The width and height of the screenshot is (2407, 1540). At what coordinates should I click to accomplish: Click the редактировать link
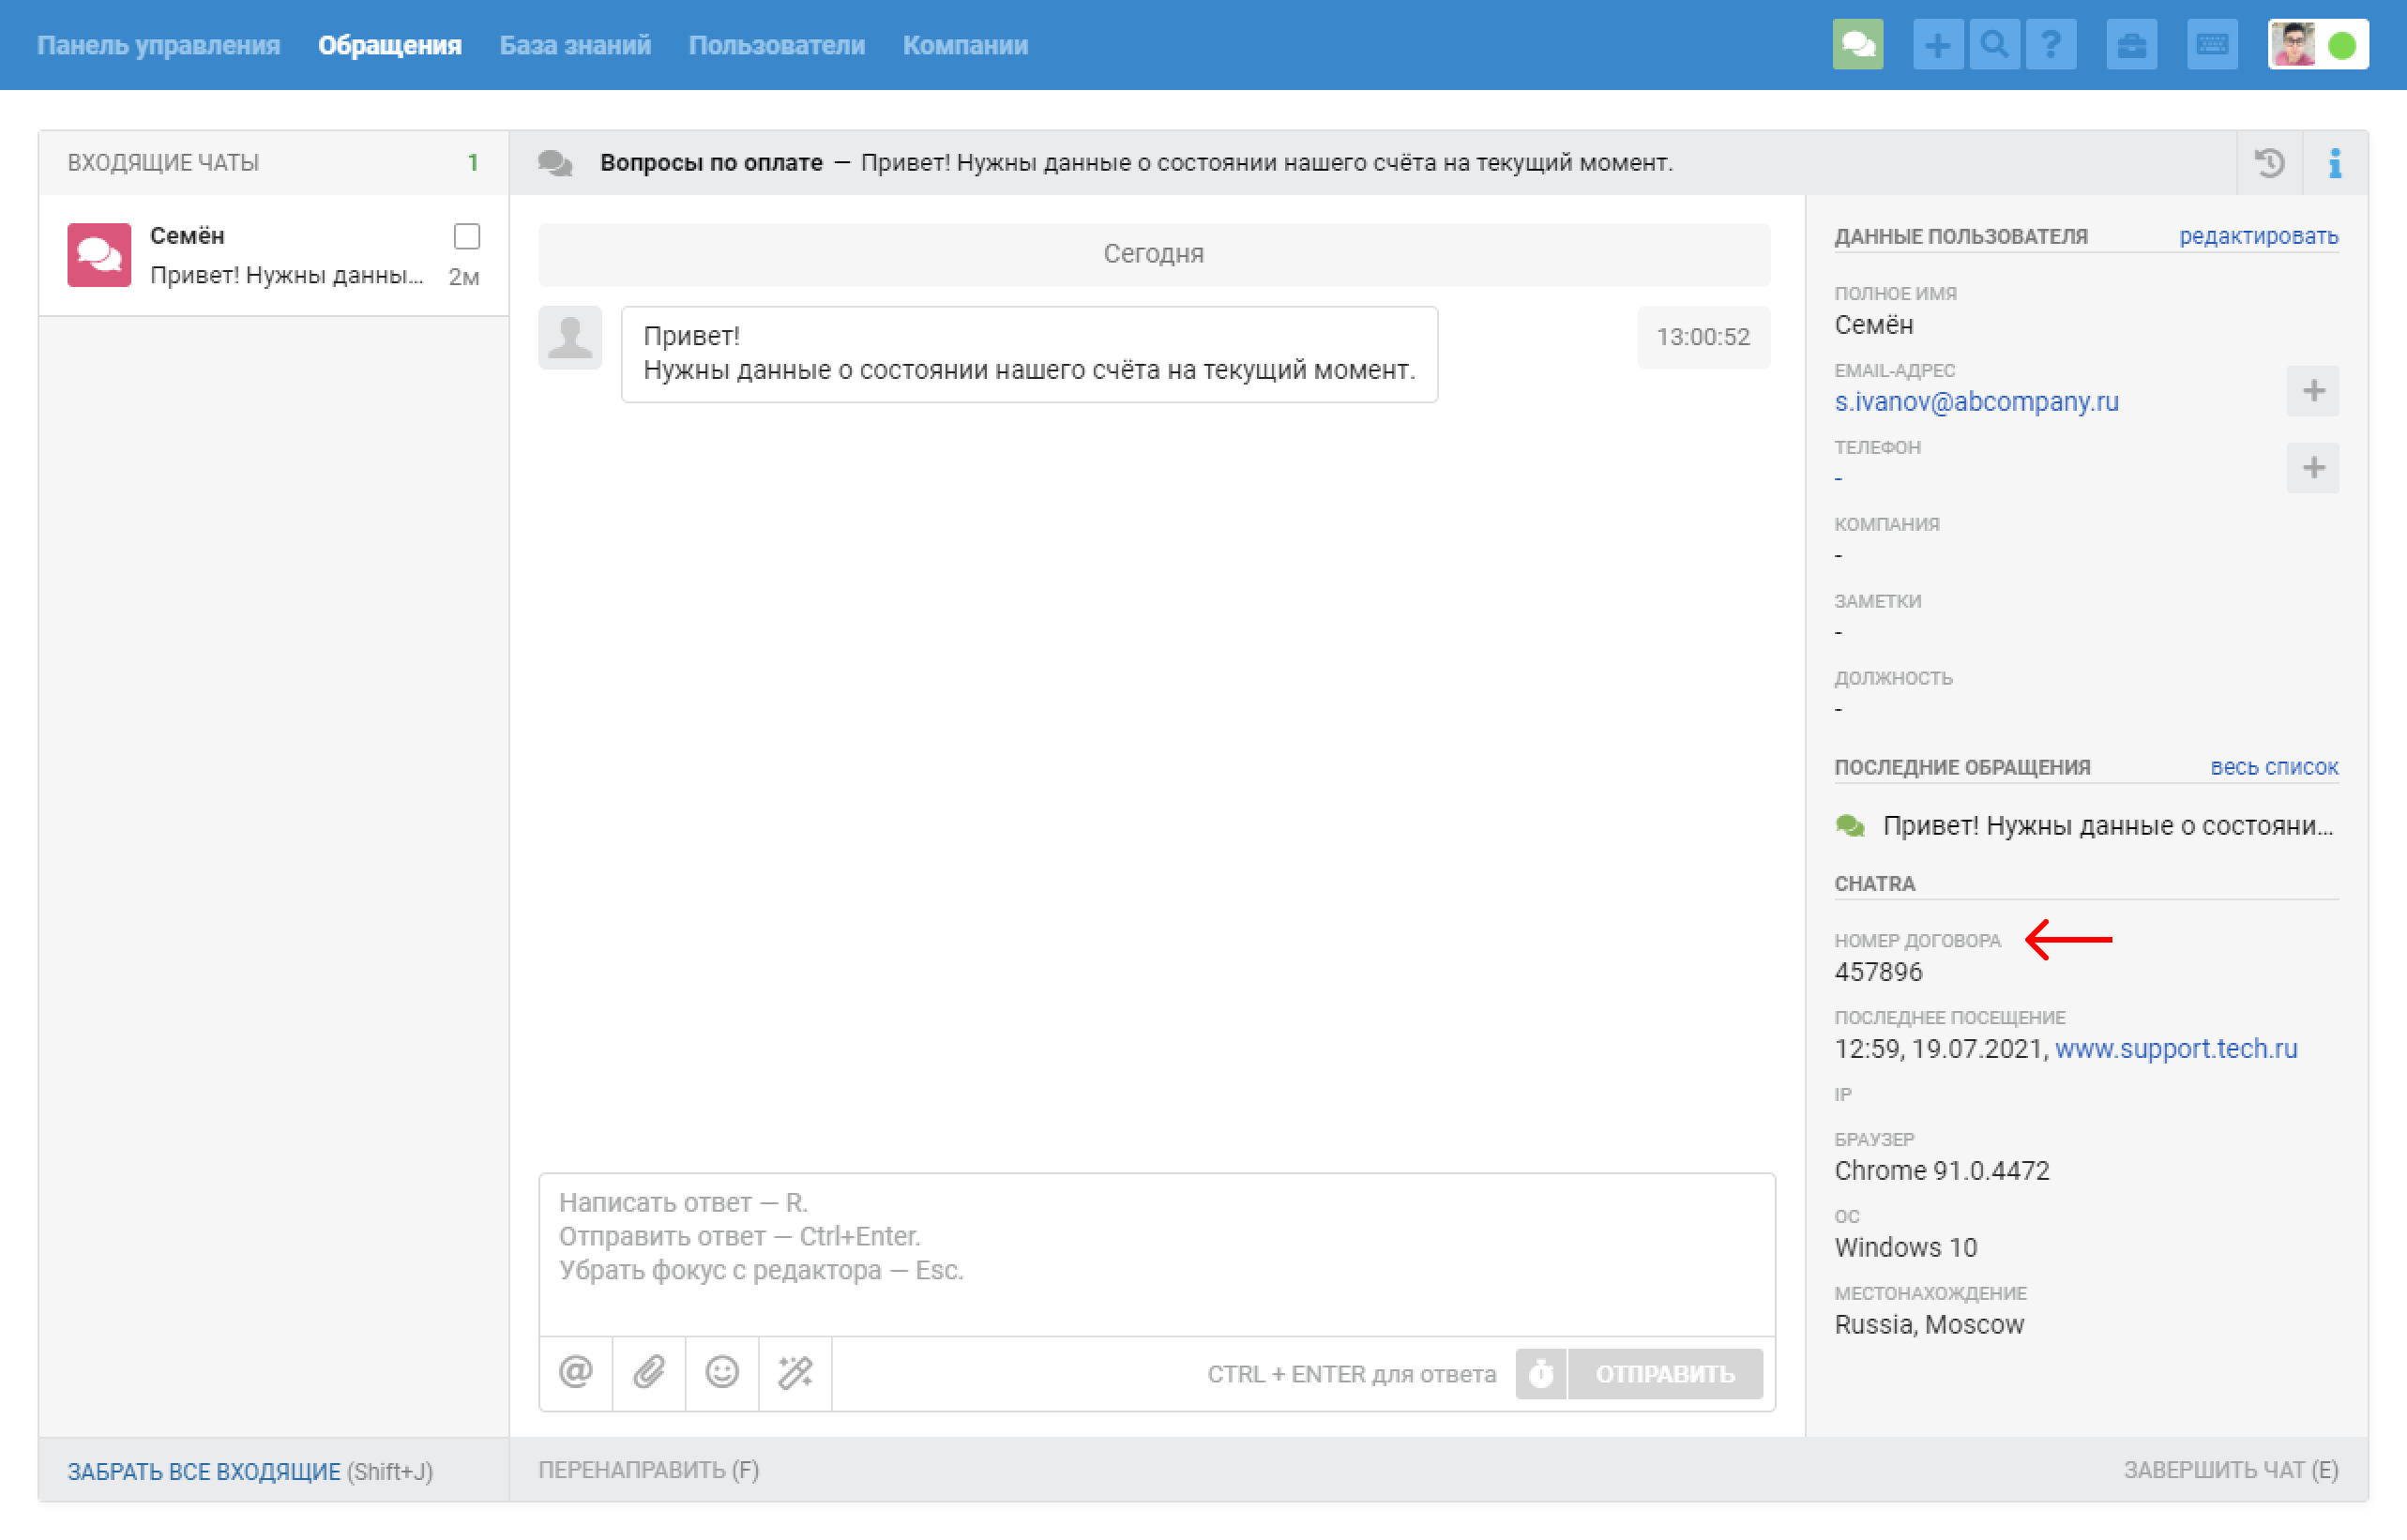(x=2258, y=236)
